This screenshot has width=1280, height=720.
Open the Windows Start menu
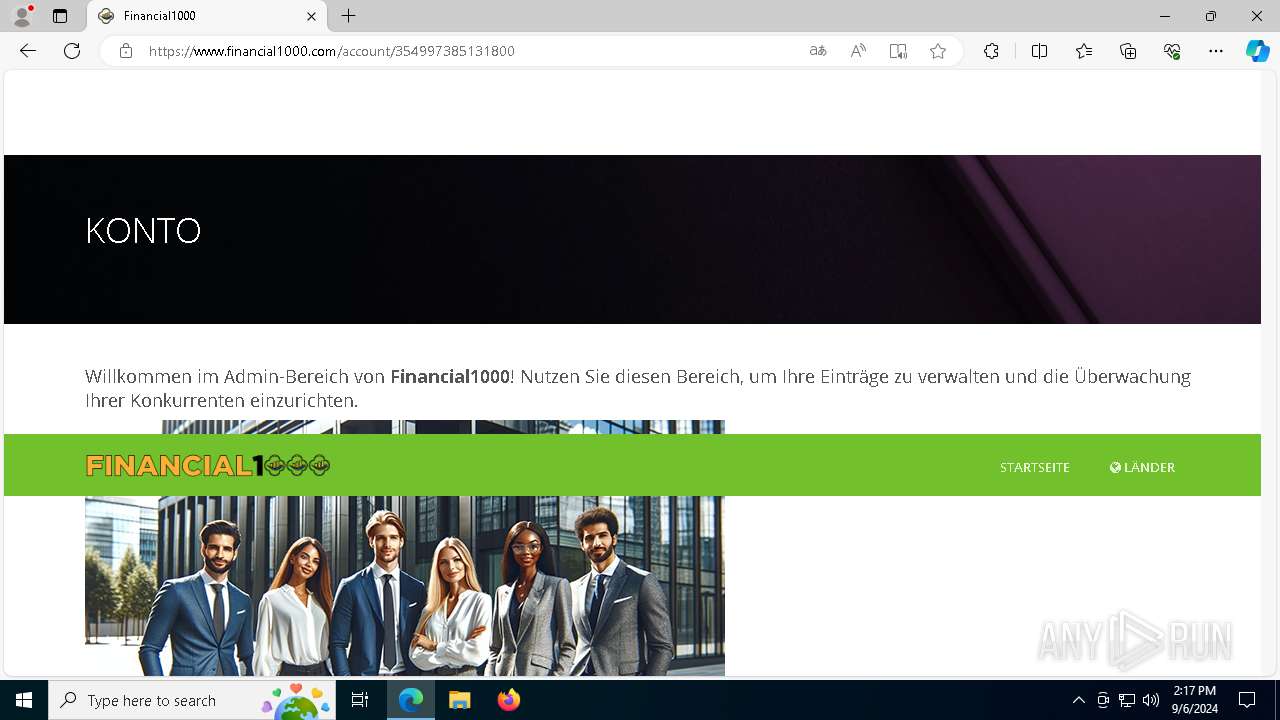pyautogui.click(x=24, y=700)
